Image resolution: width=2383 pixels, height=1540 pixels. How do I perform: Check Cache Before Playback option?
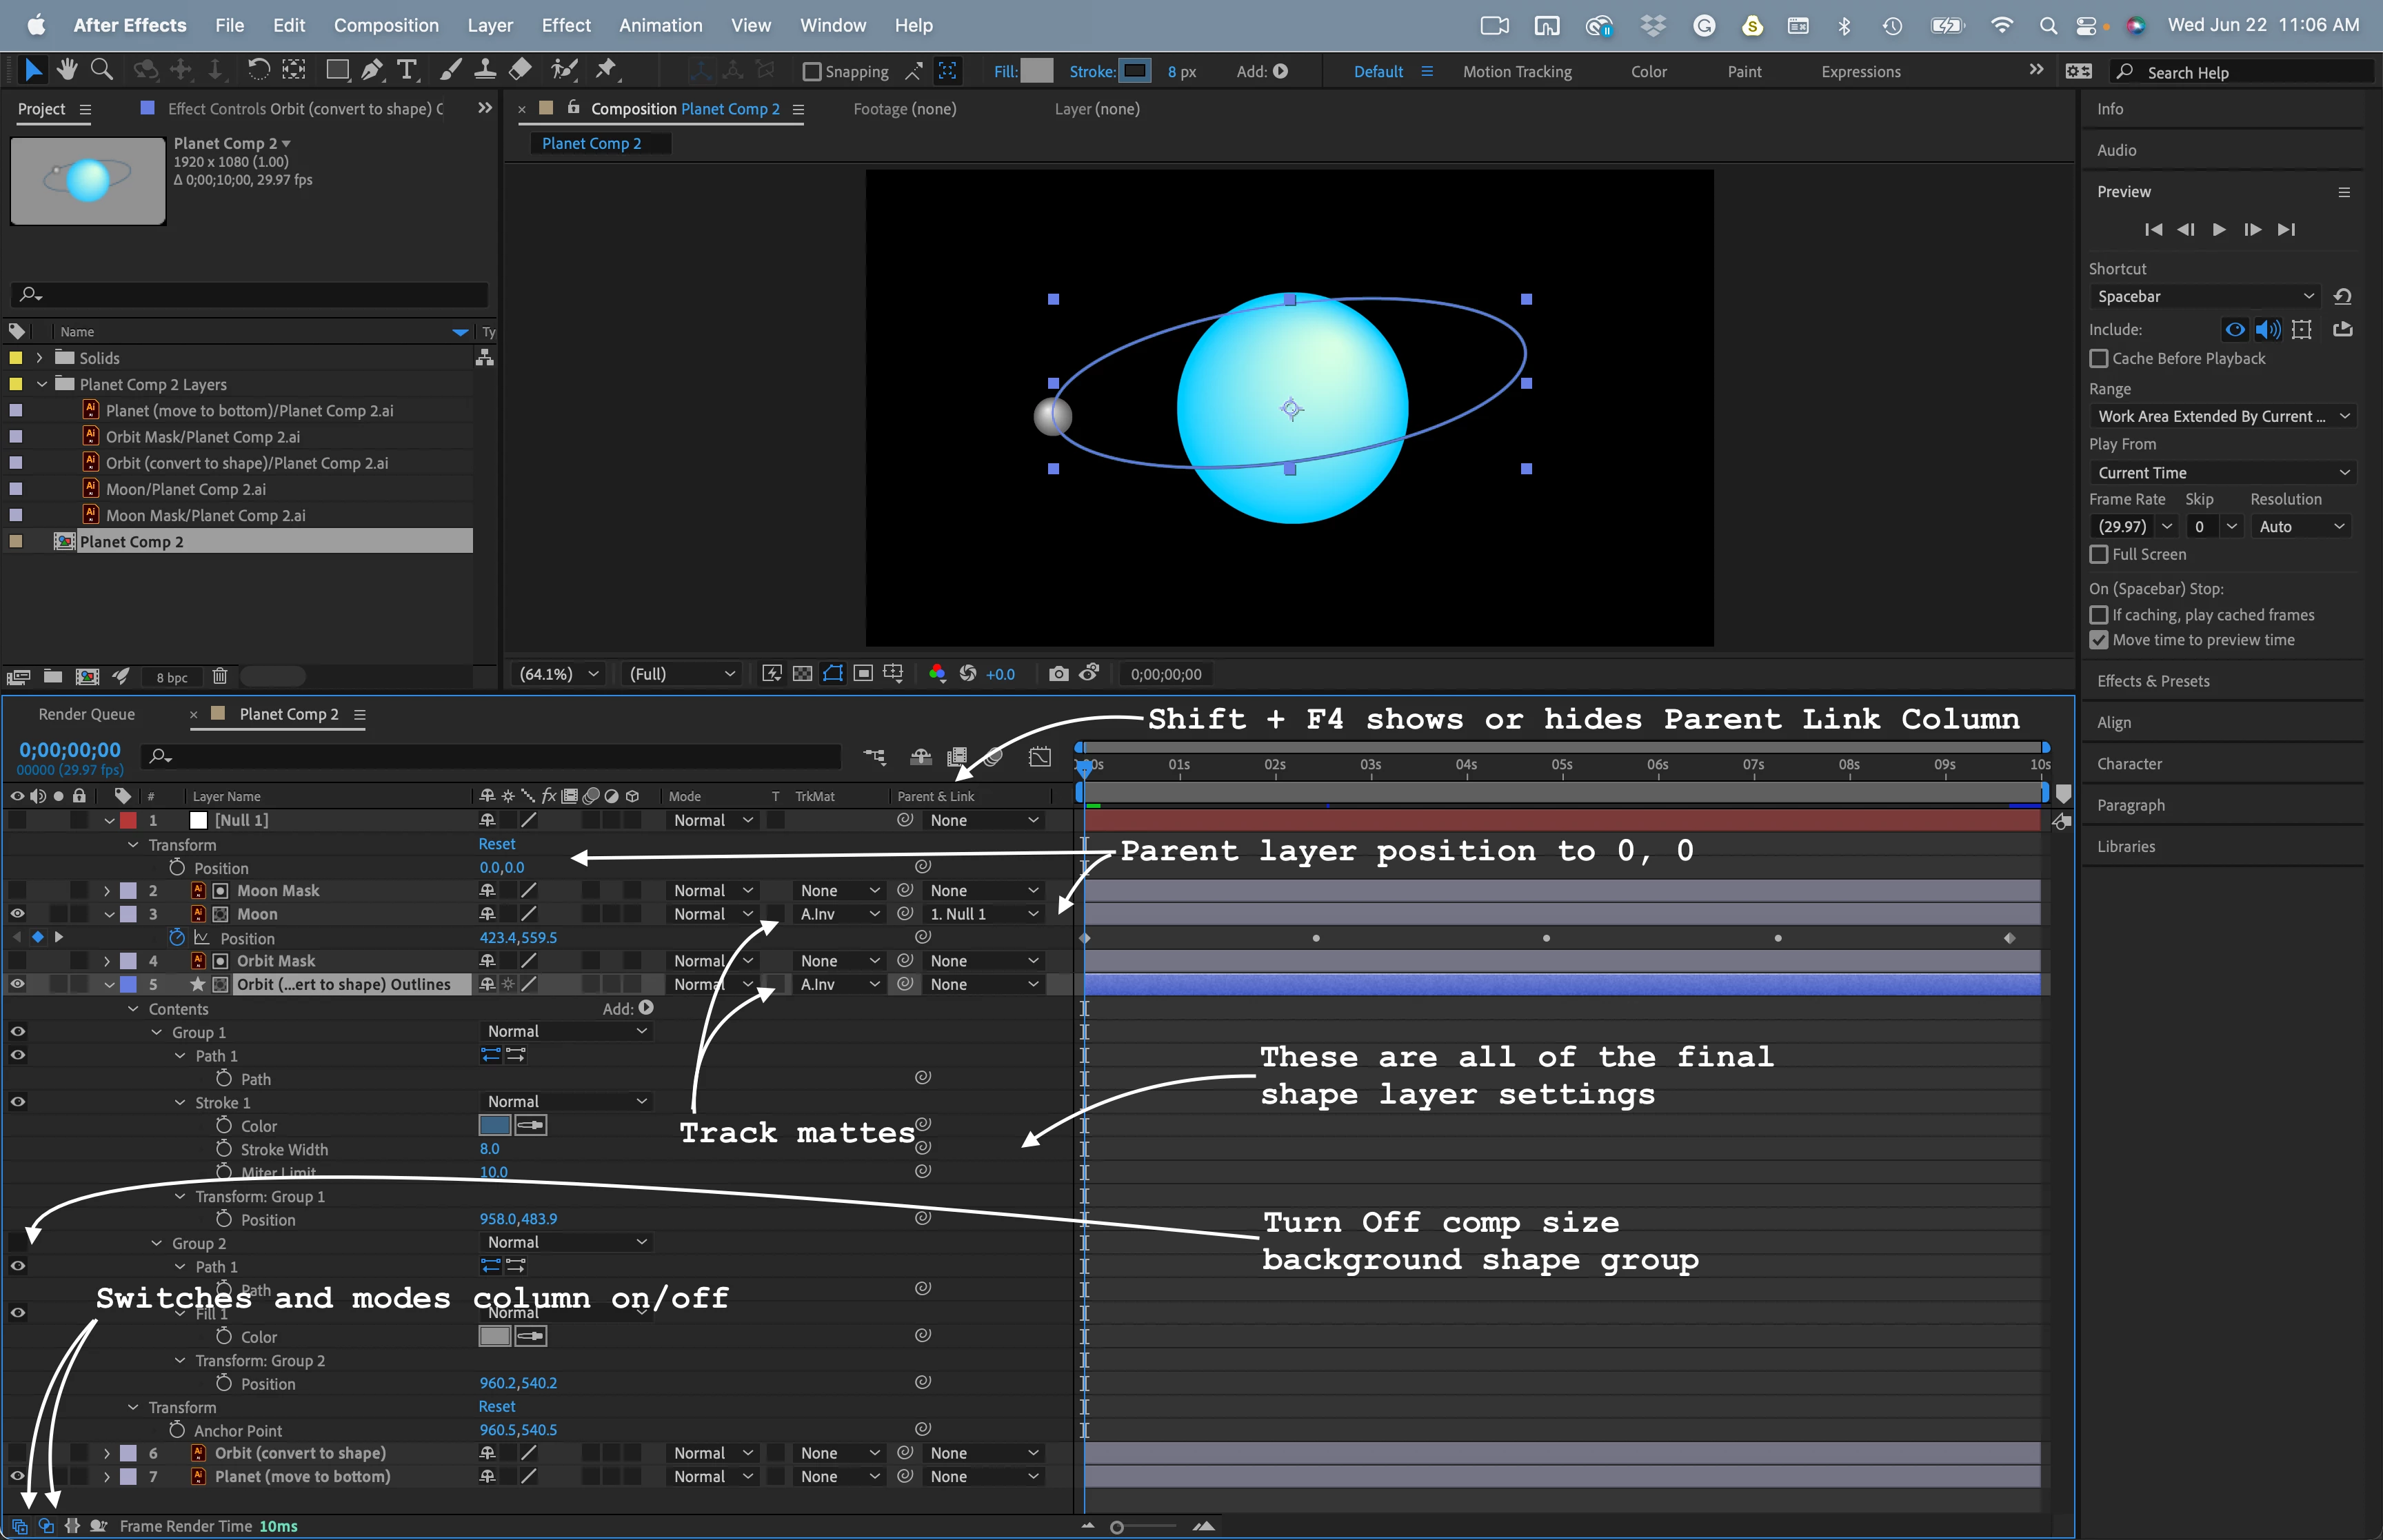2099,358
